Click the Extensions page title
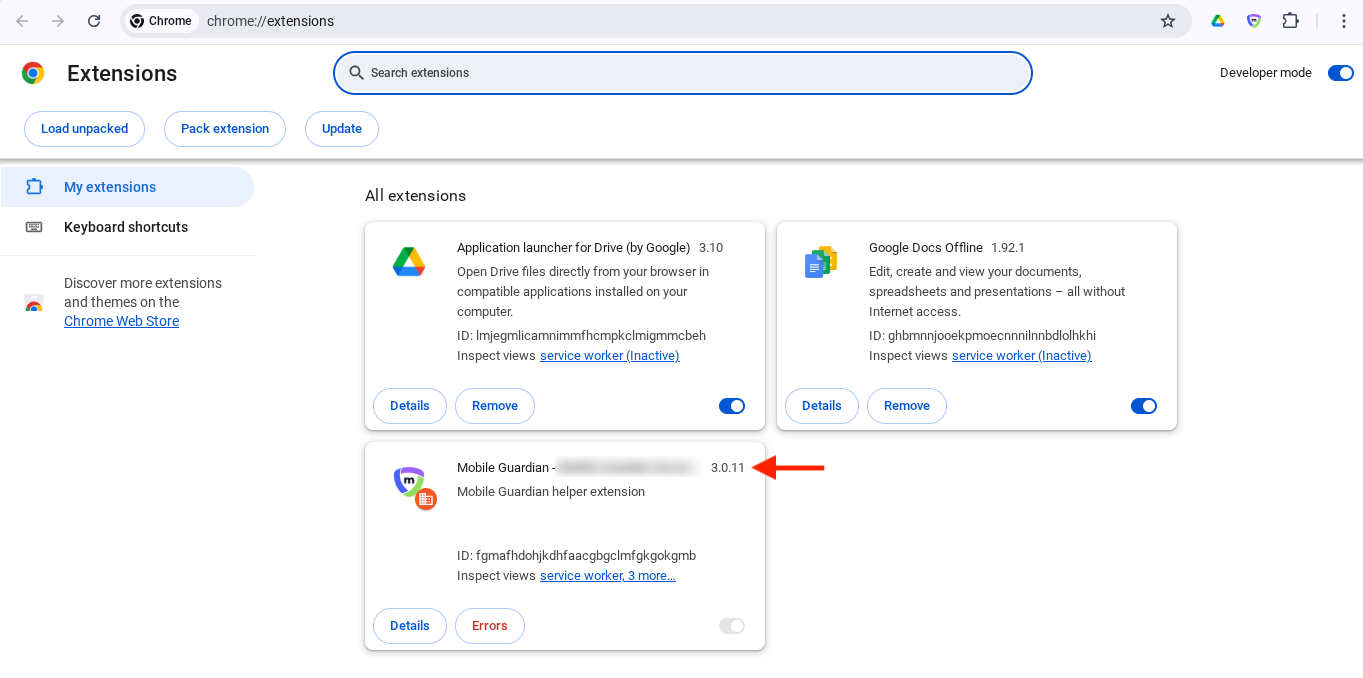The image size is (1363, 678). click(122, 74)
